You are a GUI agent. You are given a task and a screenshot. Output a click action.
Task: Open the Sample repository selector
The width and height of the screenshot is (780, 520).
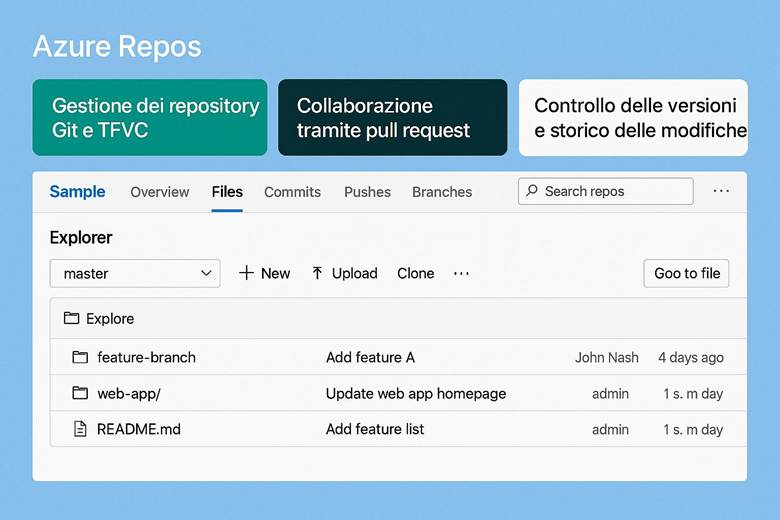(x=77, y=191)
